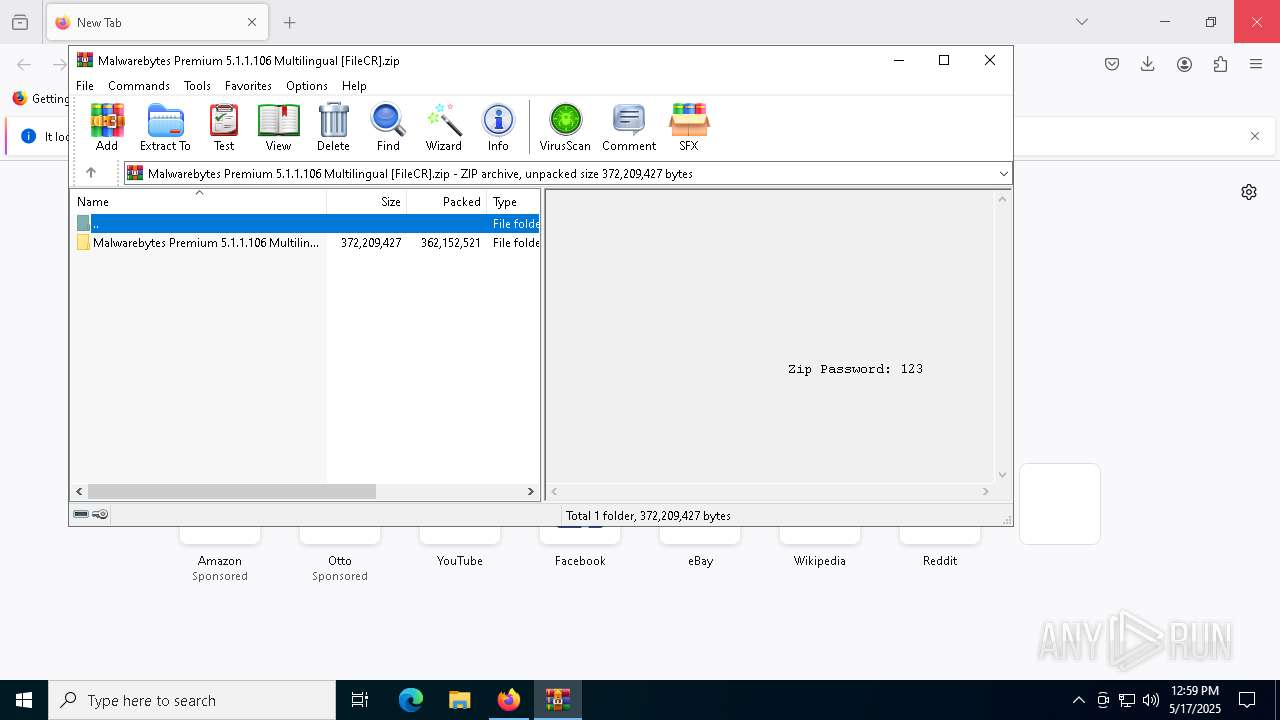Click the Add toolbar icon in WinRAR
Screen dimensions: 1280x720
click(107, 127)
